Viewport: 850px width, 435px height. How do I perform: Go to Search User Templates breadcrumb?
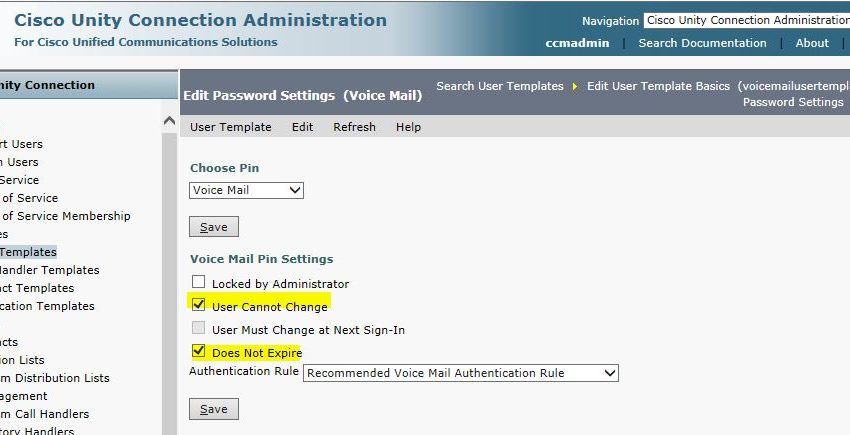500,86
